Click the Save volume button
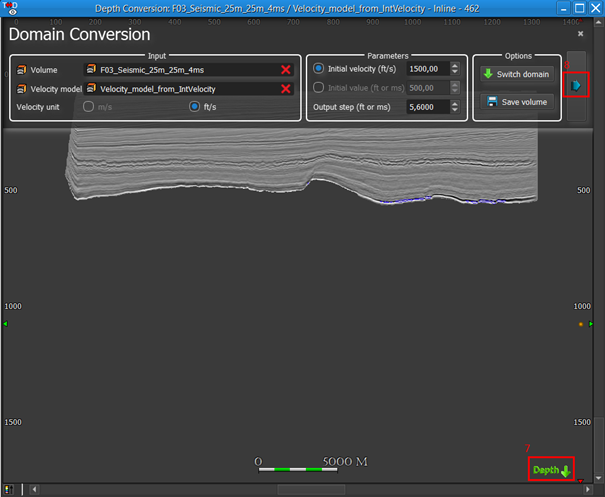This screenshot has height=497, width=605. point(517,102)
